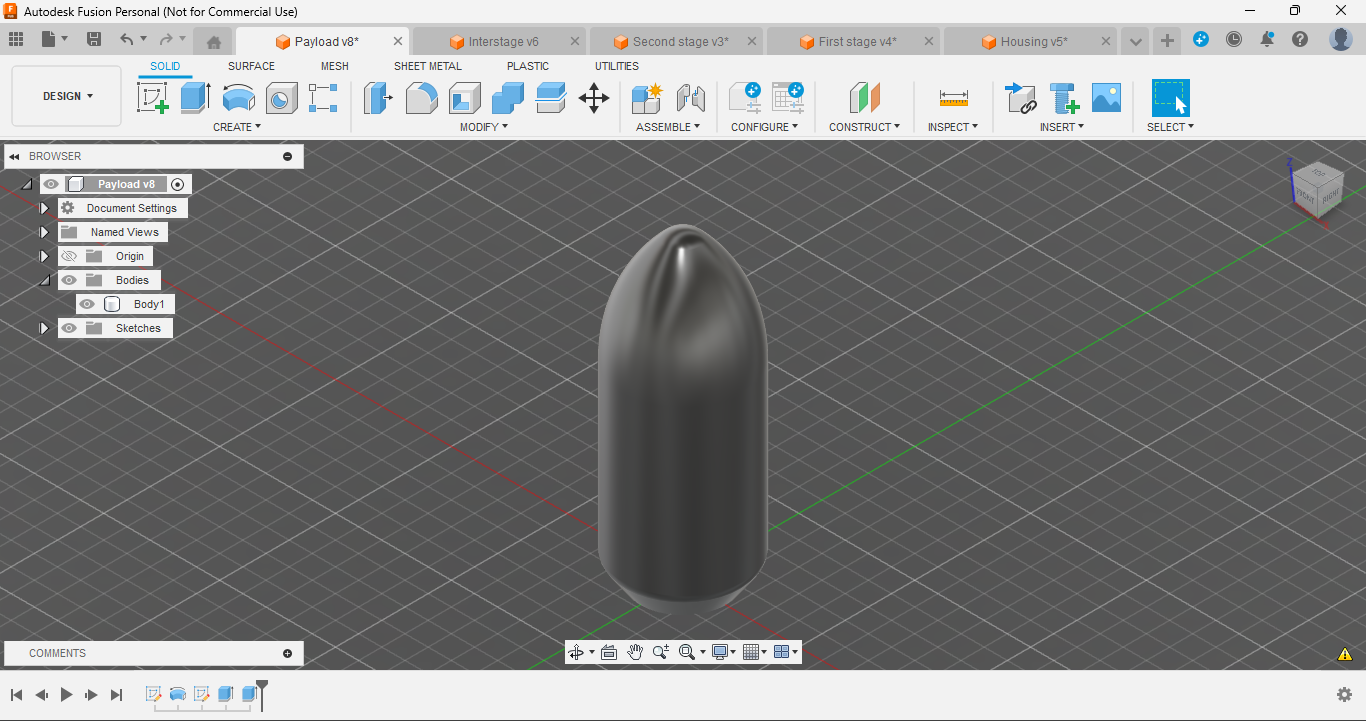Expand the COMMENTS panel
This screenshot has width=1366, height=721.
pos(288,653)
